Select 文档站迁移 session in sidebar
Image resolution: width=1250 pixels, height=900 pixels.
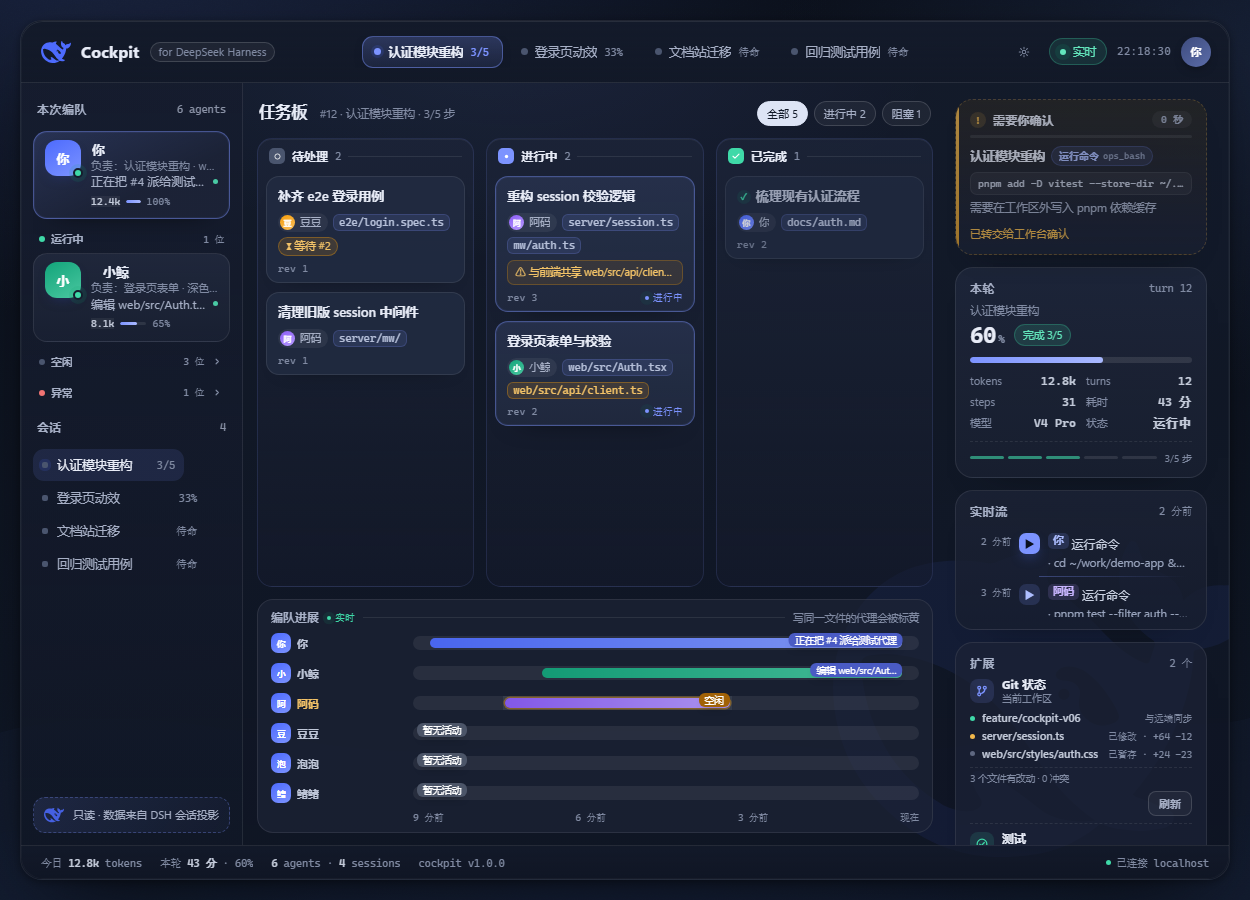click(x=119, y=531)
